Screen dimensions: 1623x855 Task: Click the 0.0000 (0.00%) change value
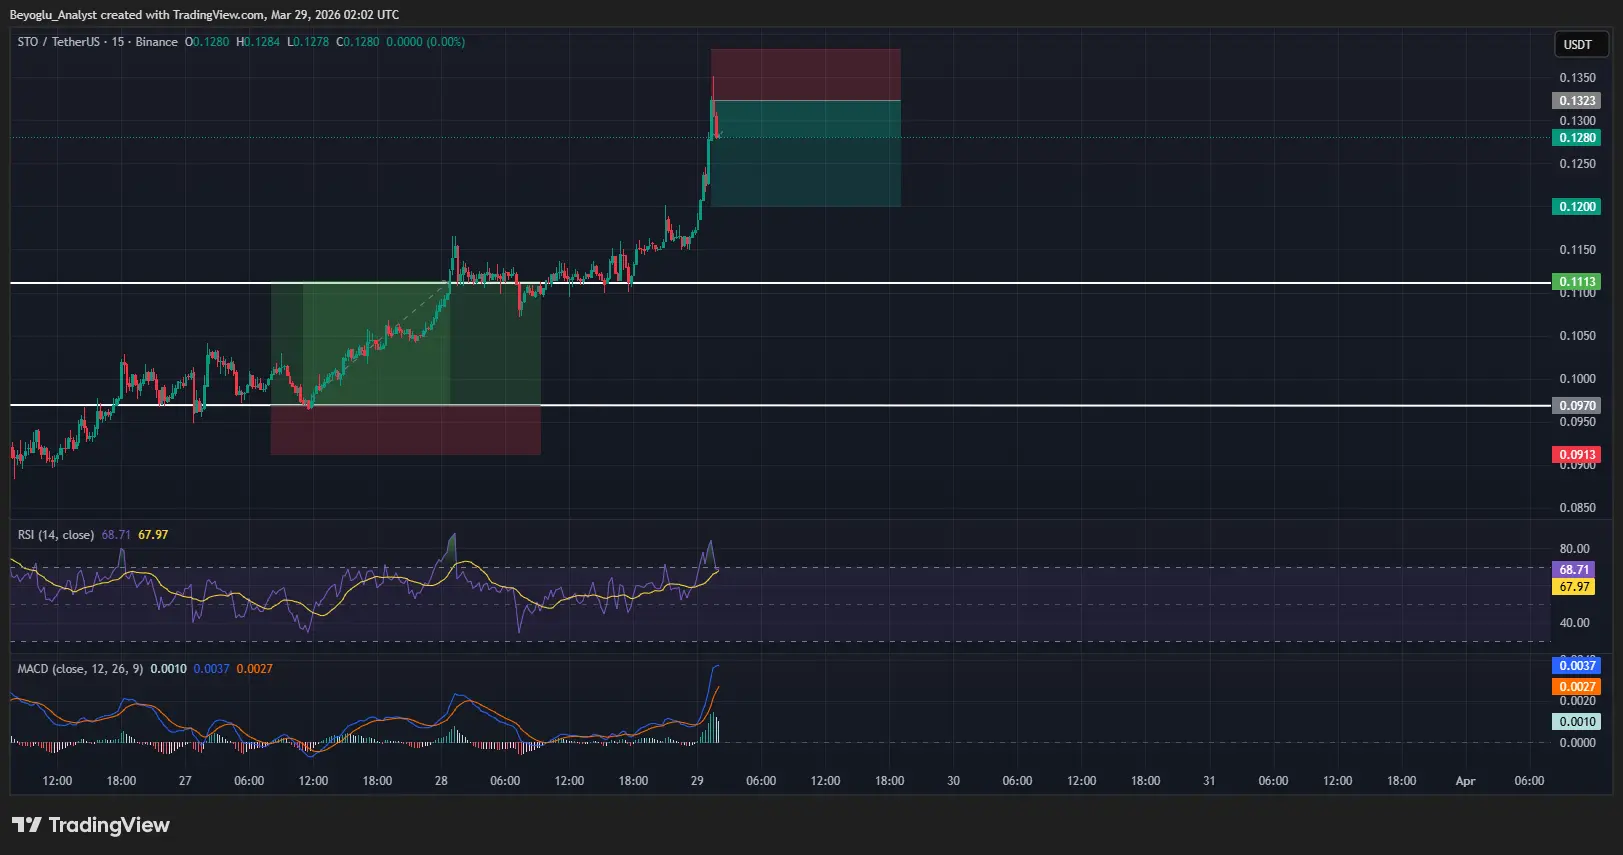(x=426, y=42)
